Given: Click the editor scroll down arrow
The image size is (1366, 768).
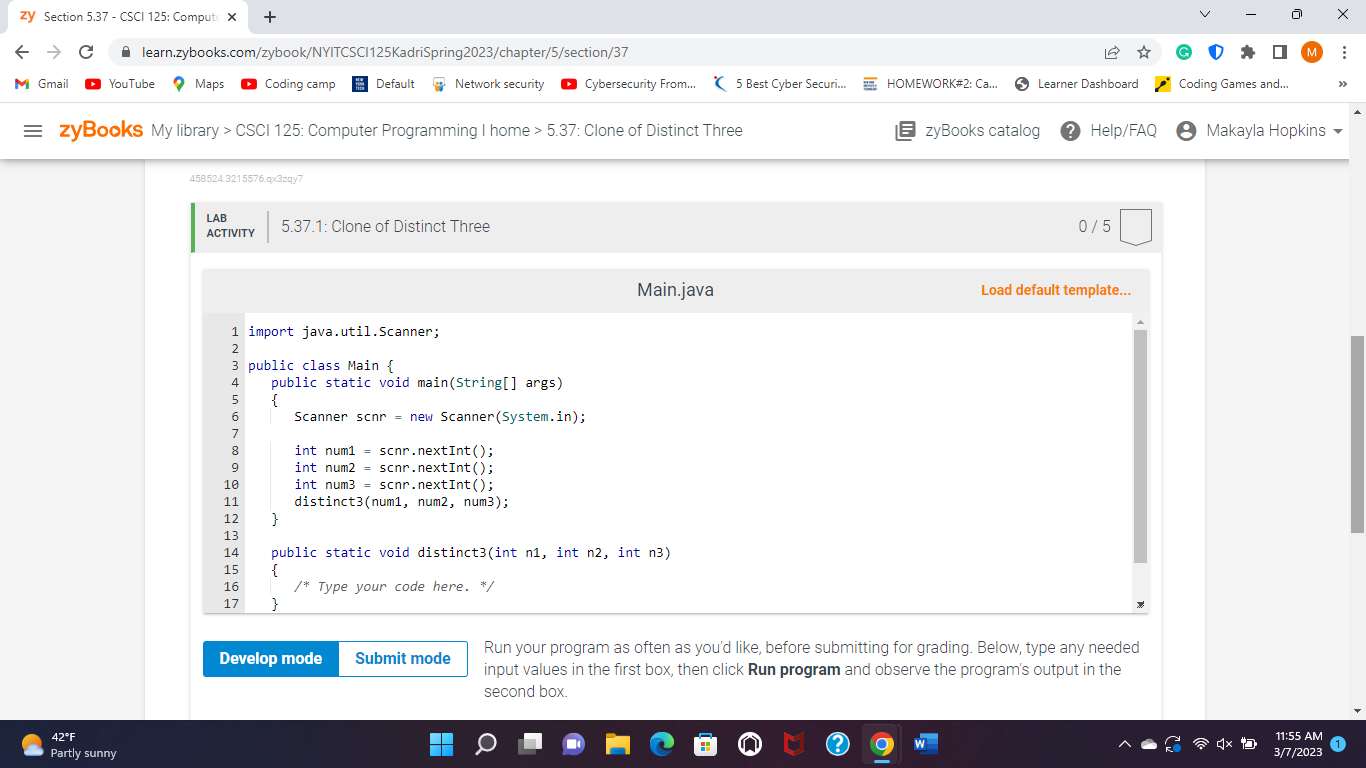Looking at the screenshot, I should (x=1141, y=605).
